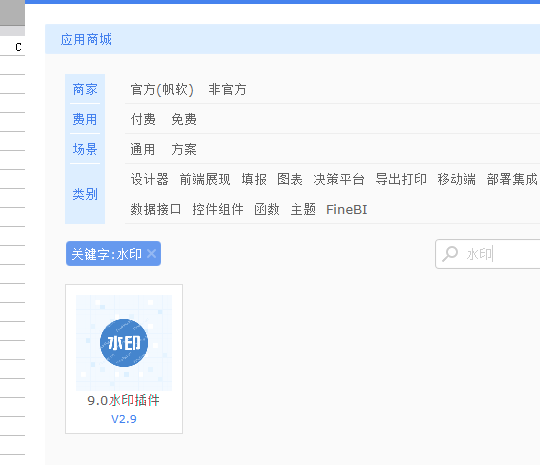Select the 图表 category

290,179
